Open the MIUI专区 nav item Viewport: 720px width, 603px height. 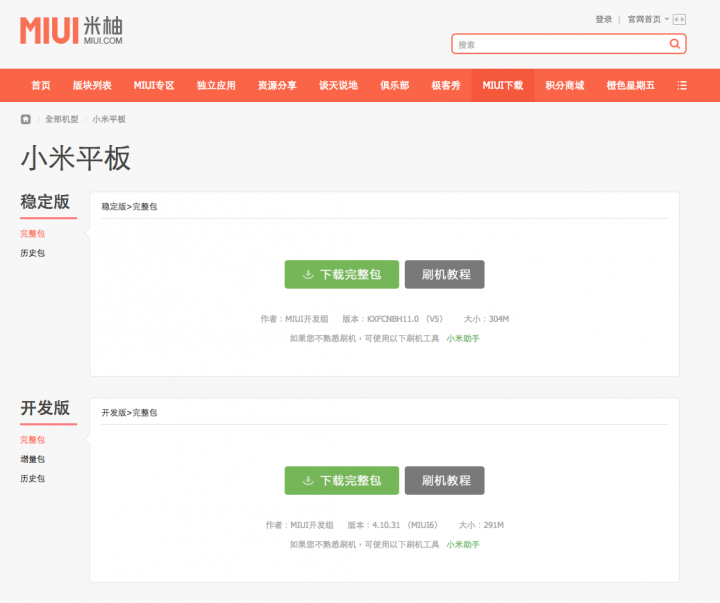(154, 85)
